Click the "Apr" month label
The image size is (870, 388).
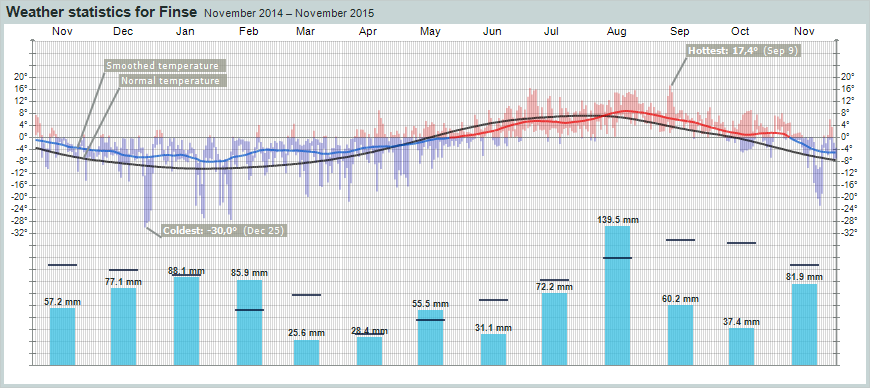(368, 32)
